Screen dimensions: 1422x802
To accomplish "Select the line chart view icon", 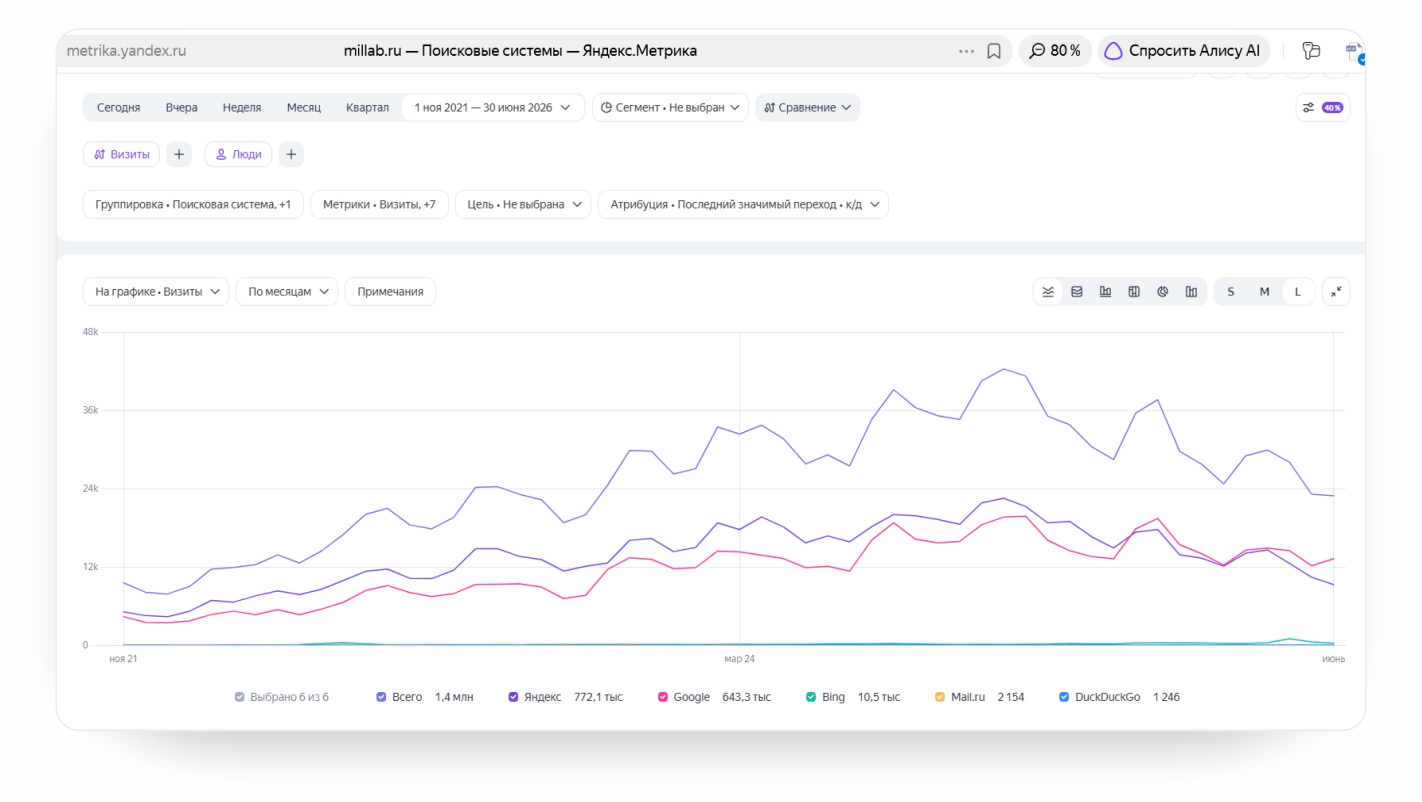I will 1048,292.
